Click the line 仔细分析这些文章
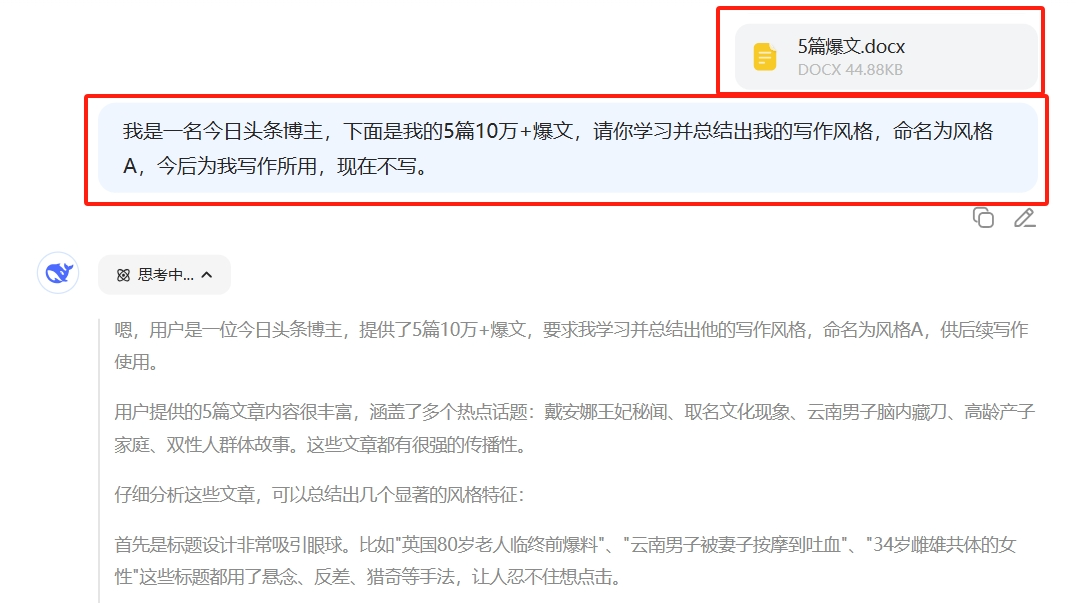Viewport: 1076px width, 603px height. tap(319, 495)
